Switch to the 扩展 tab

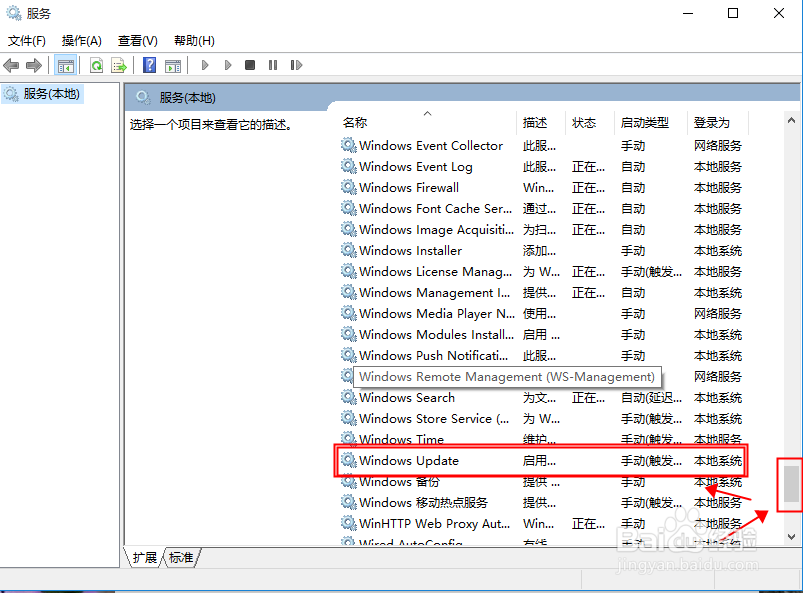(x=144, y=558)
